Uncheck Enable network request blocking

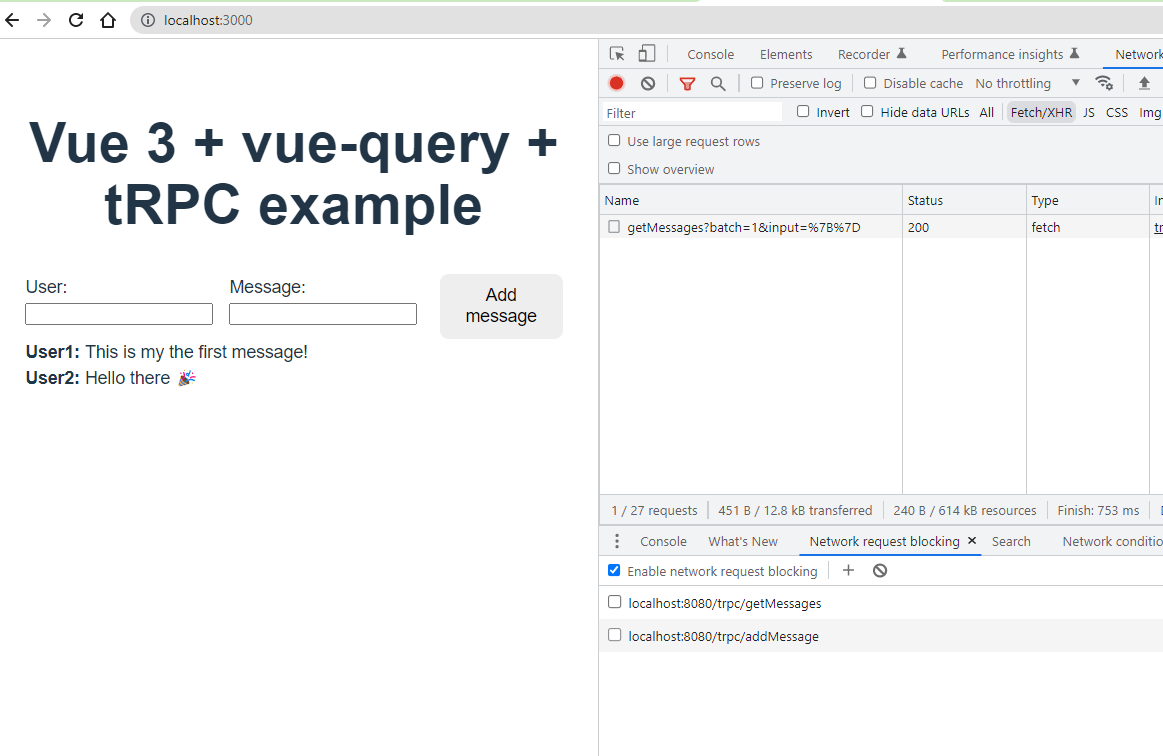click(614, 570)
